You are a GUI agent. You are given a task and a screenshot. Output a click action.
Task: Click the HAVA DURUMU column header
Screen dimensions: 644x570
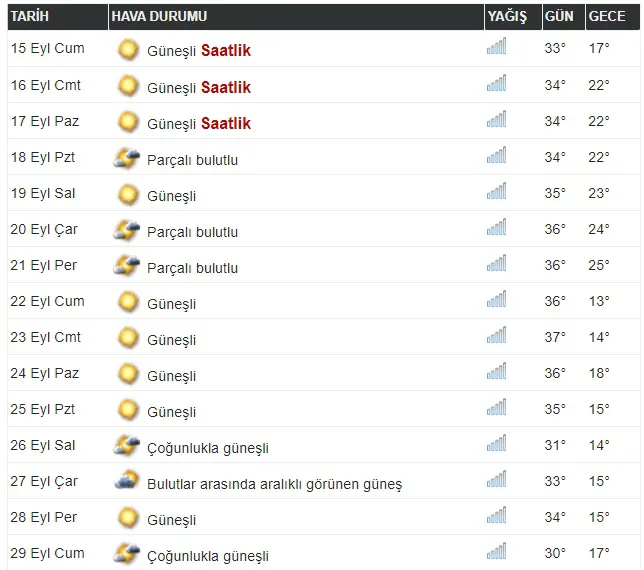click(159, 17)
